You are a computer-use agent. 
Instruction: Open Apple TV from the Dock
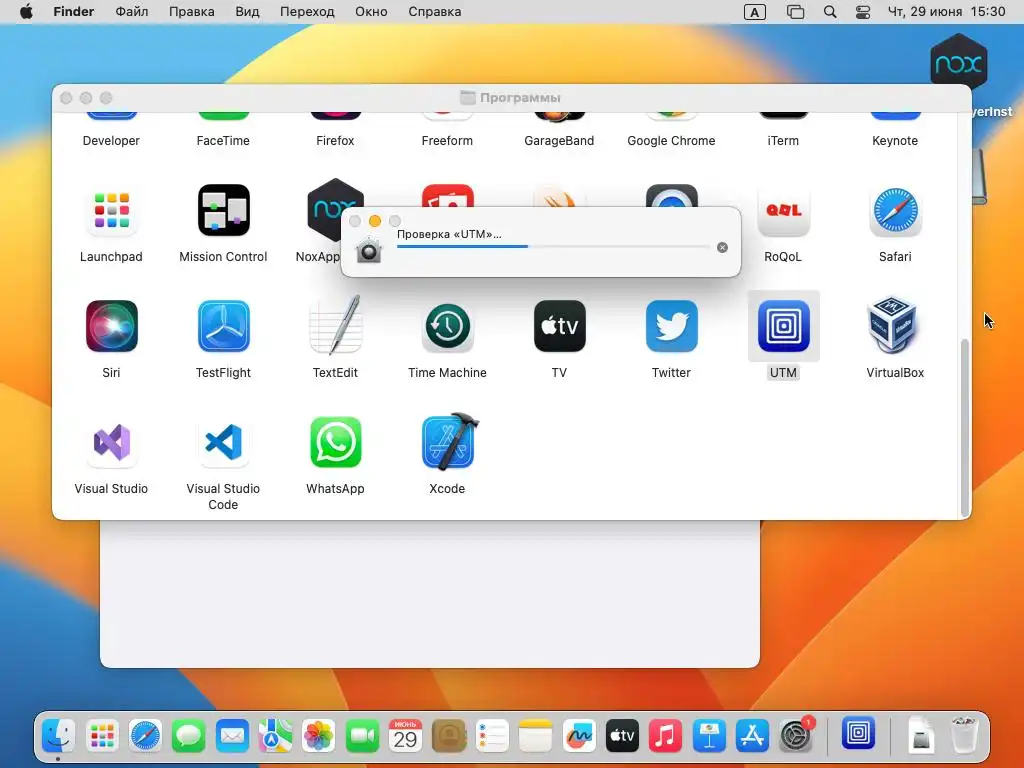point(622,736)
